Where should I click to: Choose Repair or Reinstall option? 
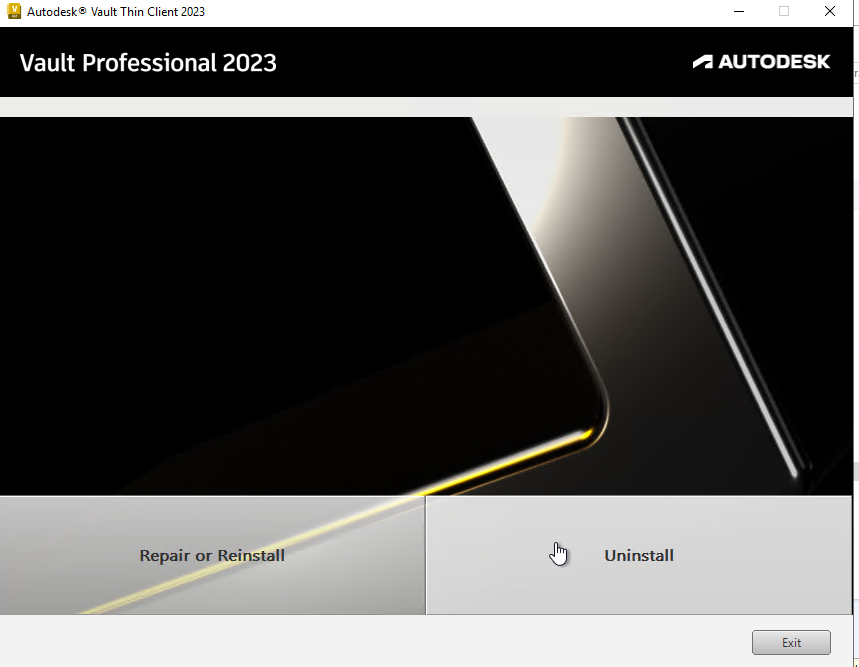point(213,555)
